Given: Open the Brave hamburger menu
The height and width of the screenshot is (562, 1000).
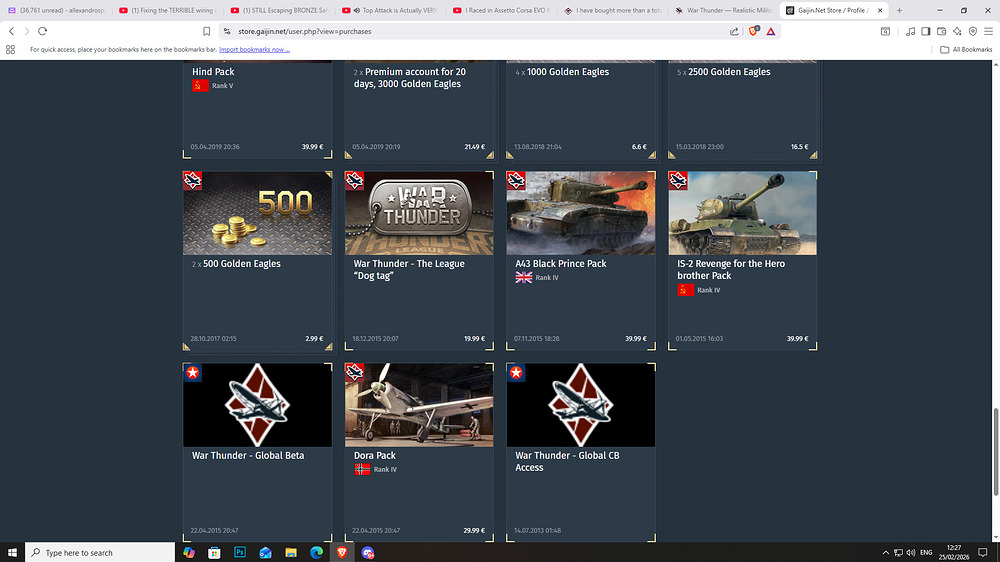Looking at the screenshot, I should [988, 31].
